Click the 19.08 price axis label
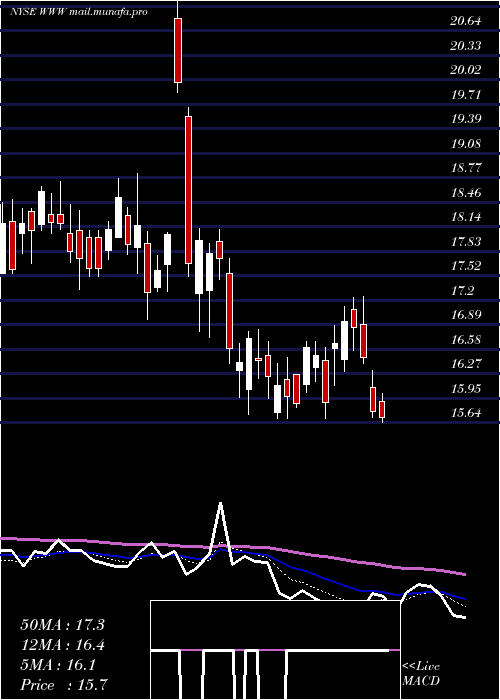 pyautogui.click(x=466, y=144)
